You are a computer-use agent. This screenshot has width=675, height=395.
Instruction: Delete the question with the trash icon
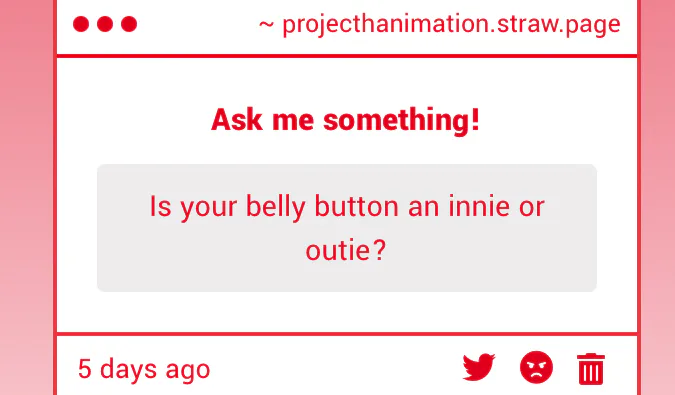pyautogui.click(x=591, y=368)
